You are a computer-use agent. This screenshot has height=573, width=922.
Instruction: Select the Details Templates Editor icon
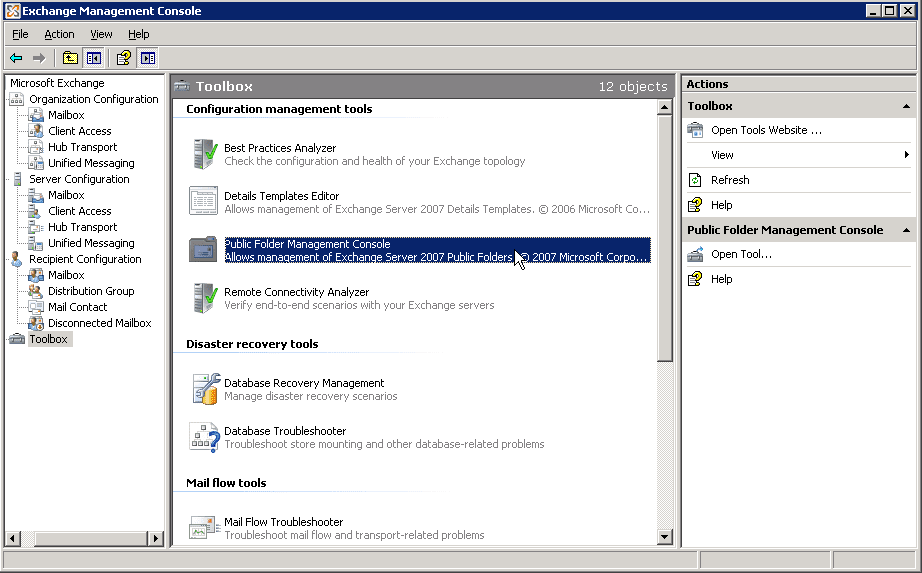pos(204,201)
